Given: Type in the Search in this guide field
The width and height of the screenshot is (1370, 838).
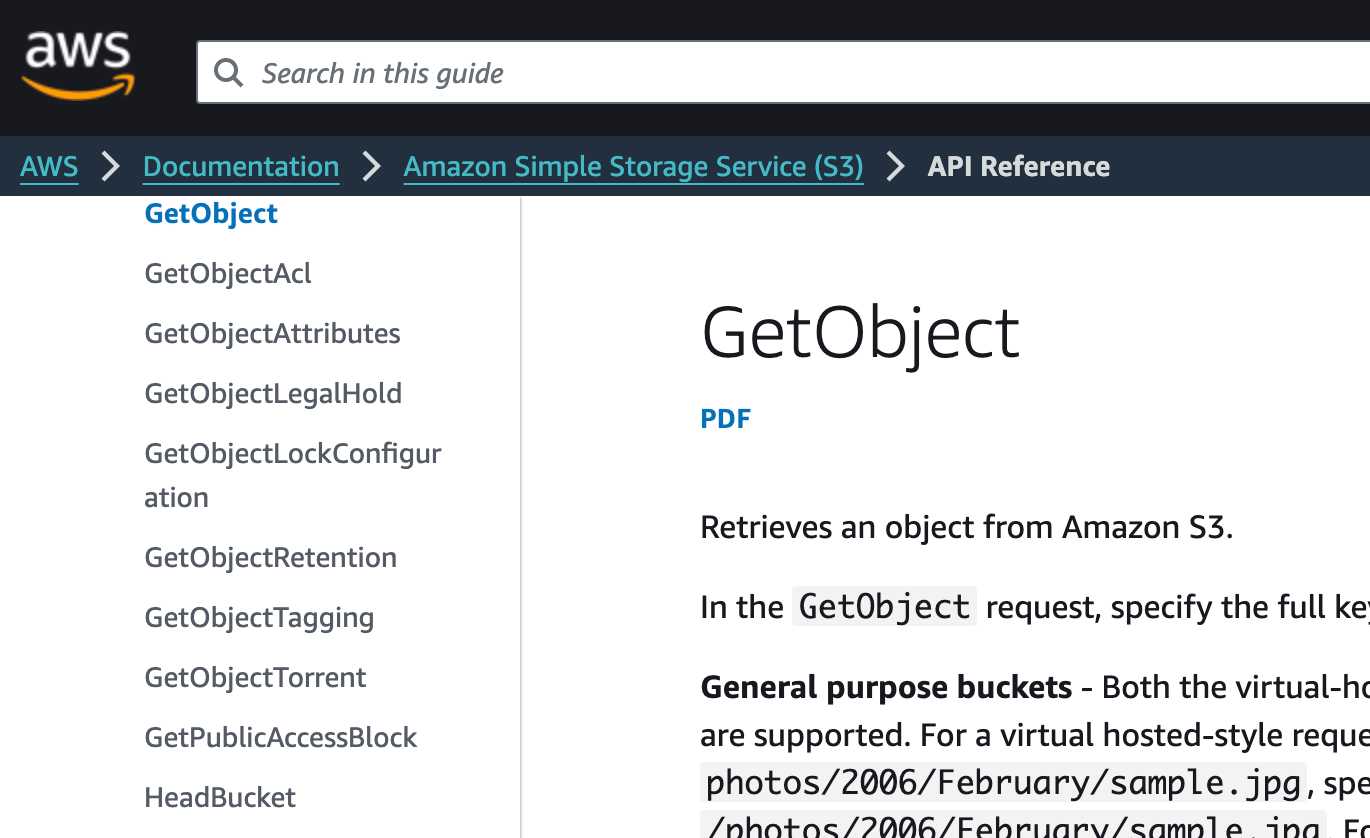Looking at the screenshot, I should pos(780,73).
